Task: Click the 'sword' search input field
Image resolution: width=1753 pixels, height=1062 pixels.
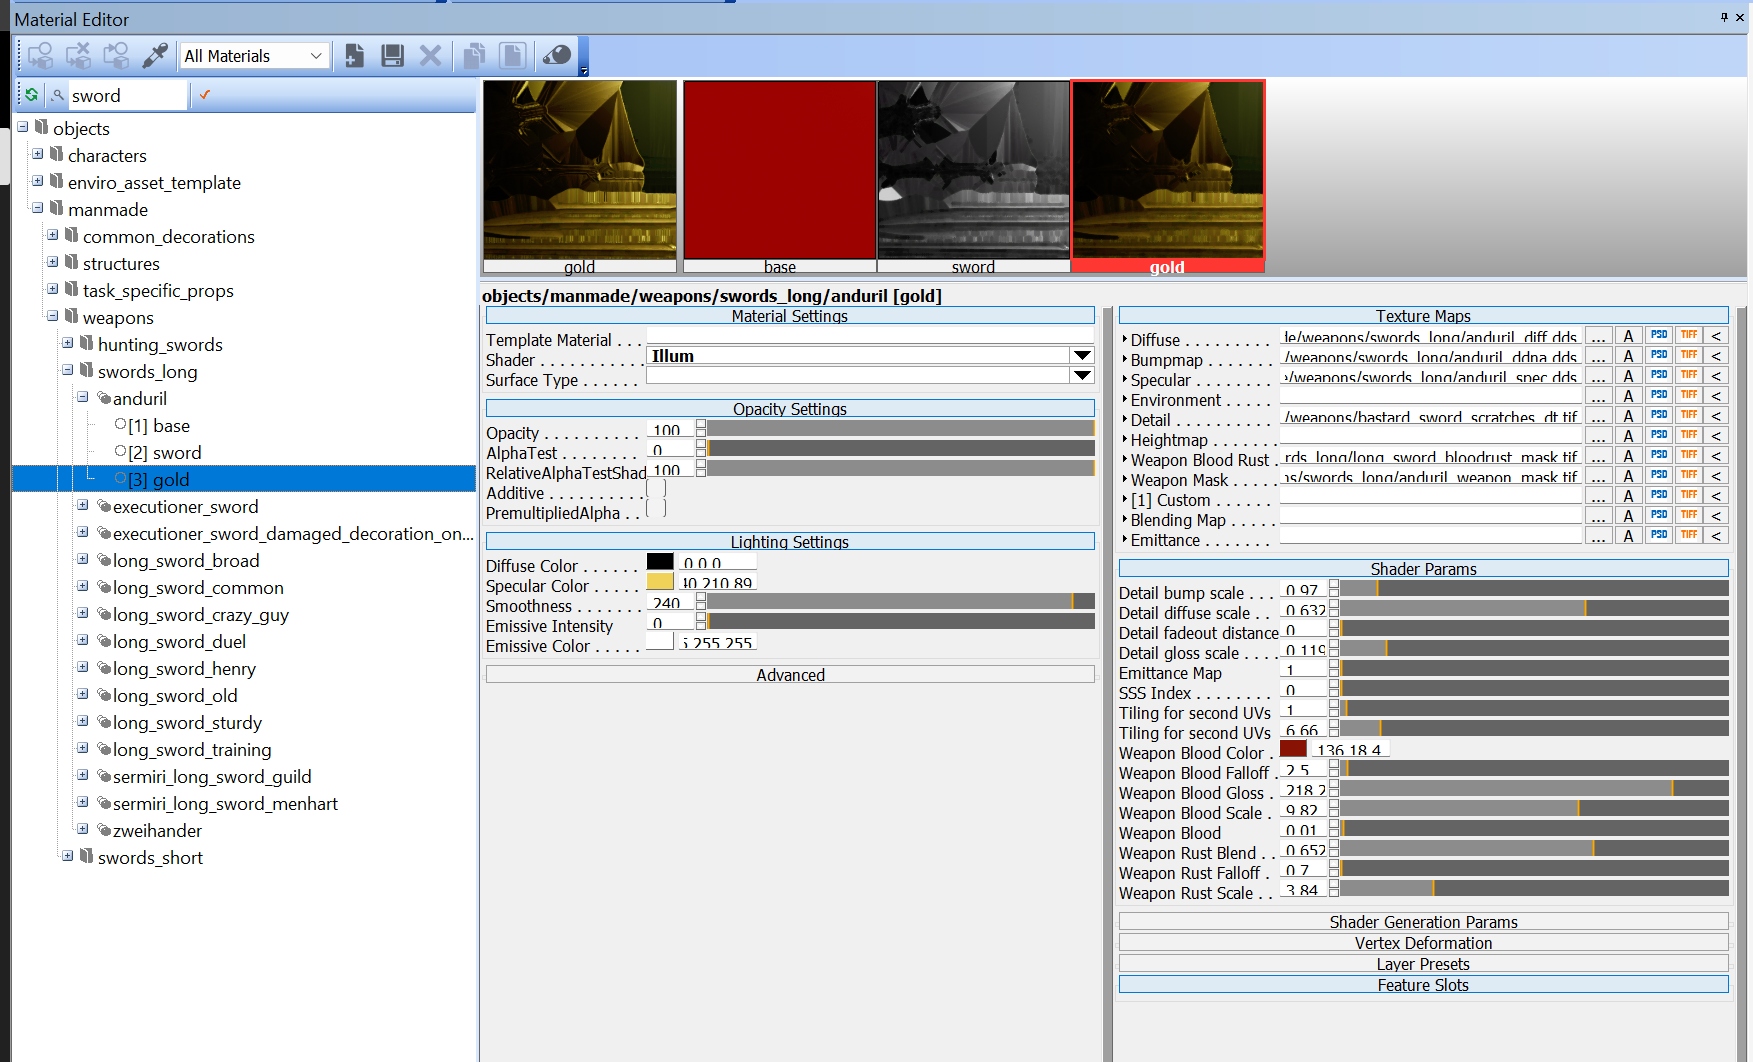Action: [127, 96]
